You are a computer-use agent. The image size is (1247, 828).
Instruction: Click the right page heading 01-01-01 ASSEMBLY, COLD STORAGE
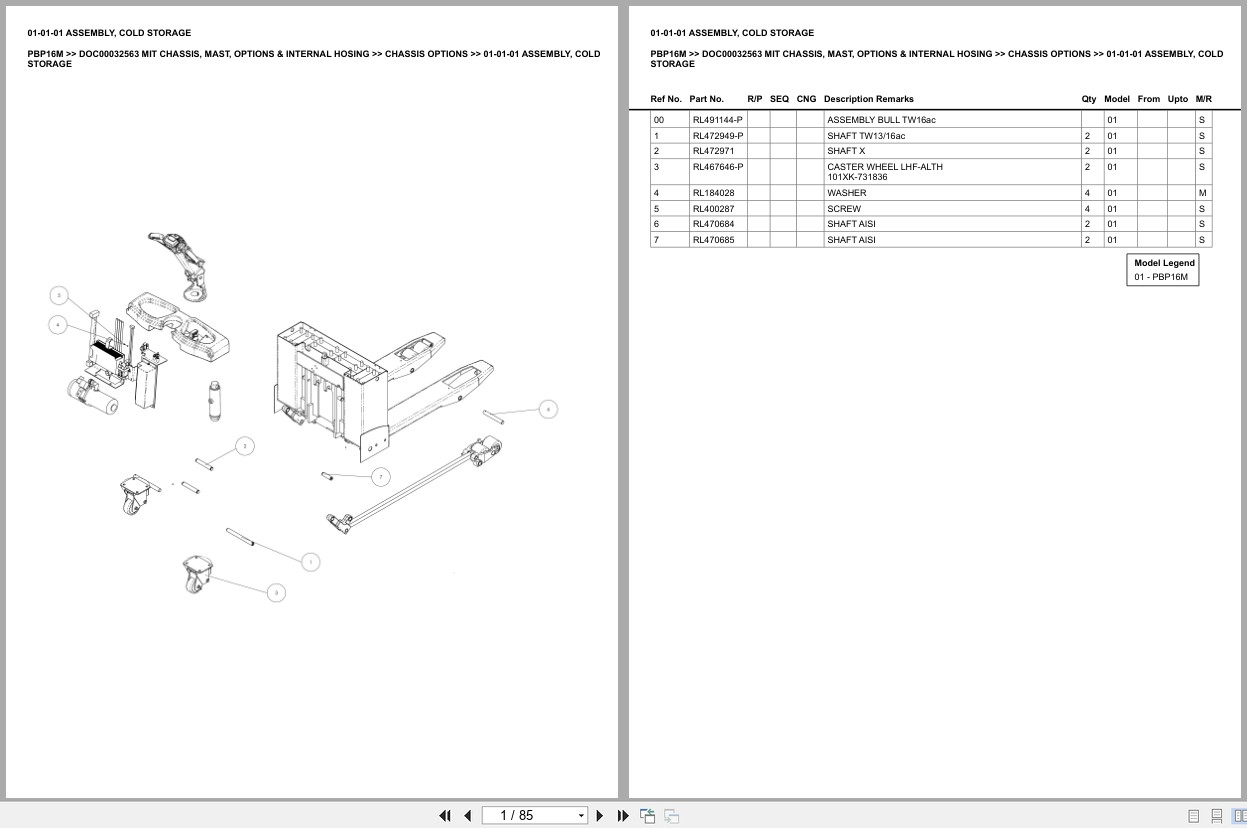coord(732,33)
